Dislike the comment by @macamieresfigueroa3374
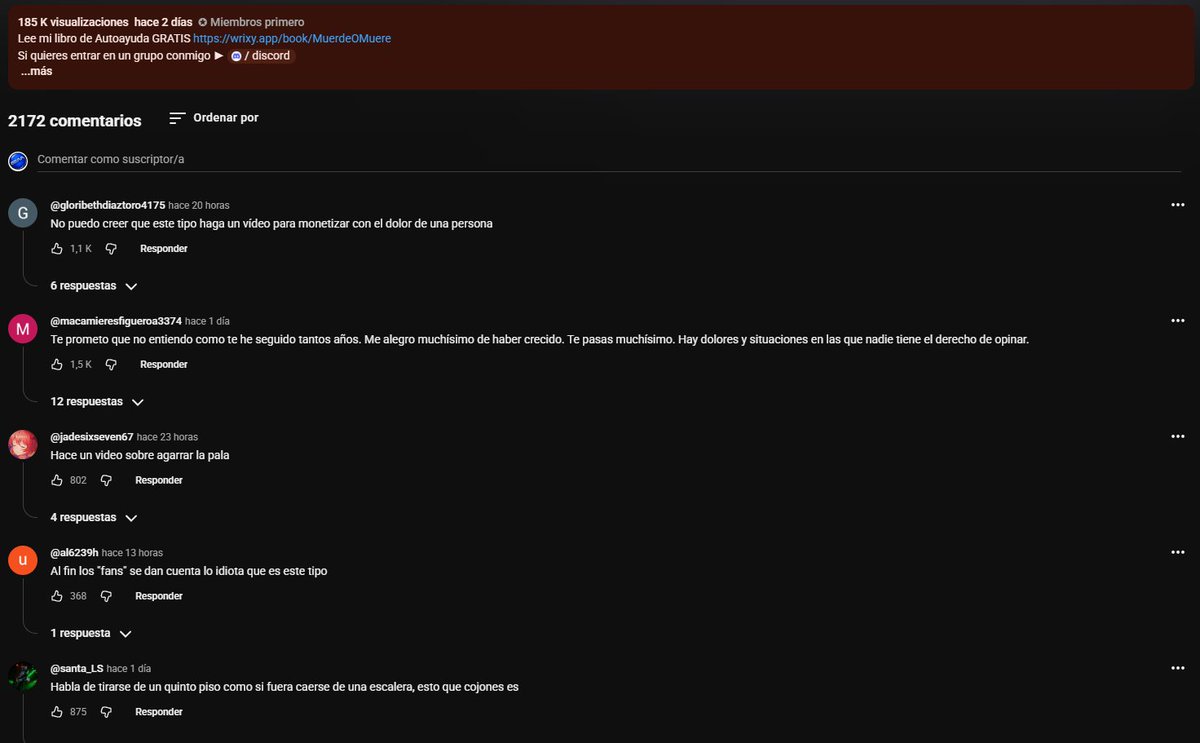Viewport: 1200px width, 743px height. pyautogui.click(x=111, y=364)
